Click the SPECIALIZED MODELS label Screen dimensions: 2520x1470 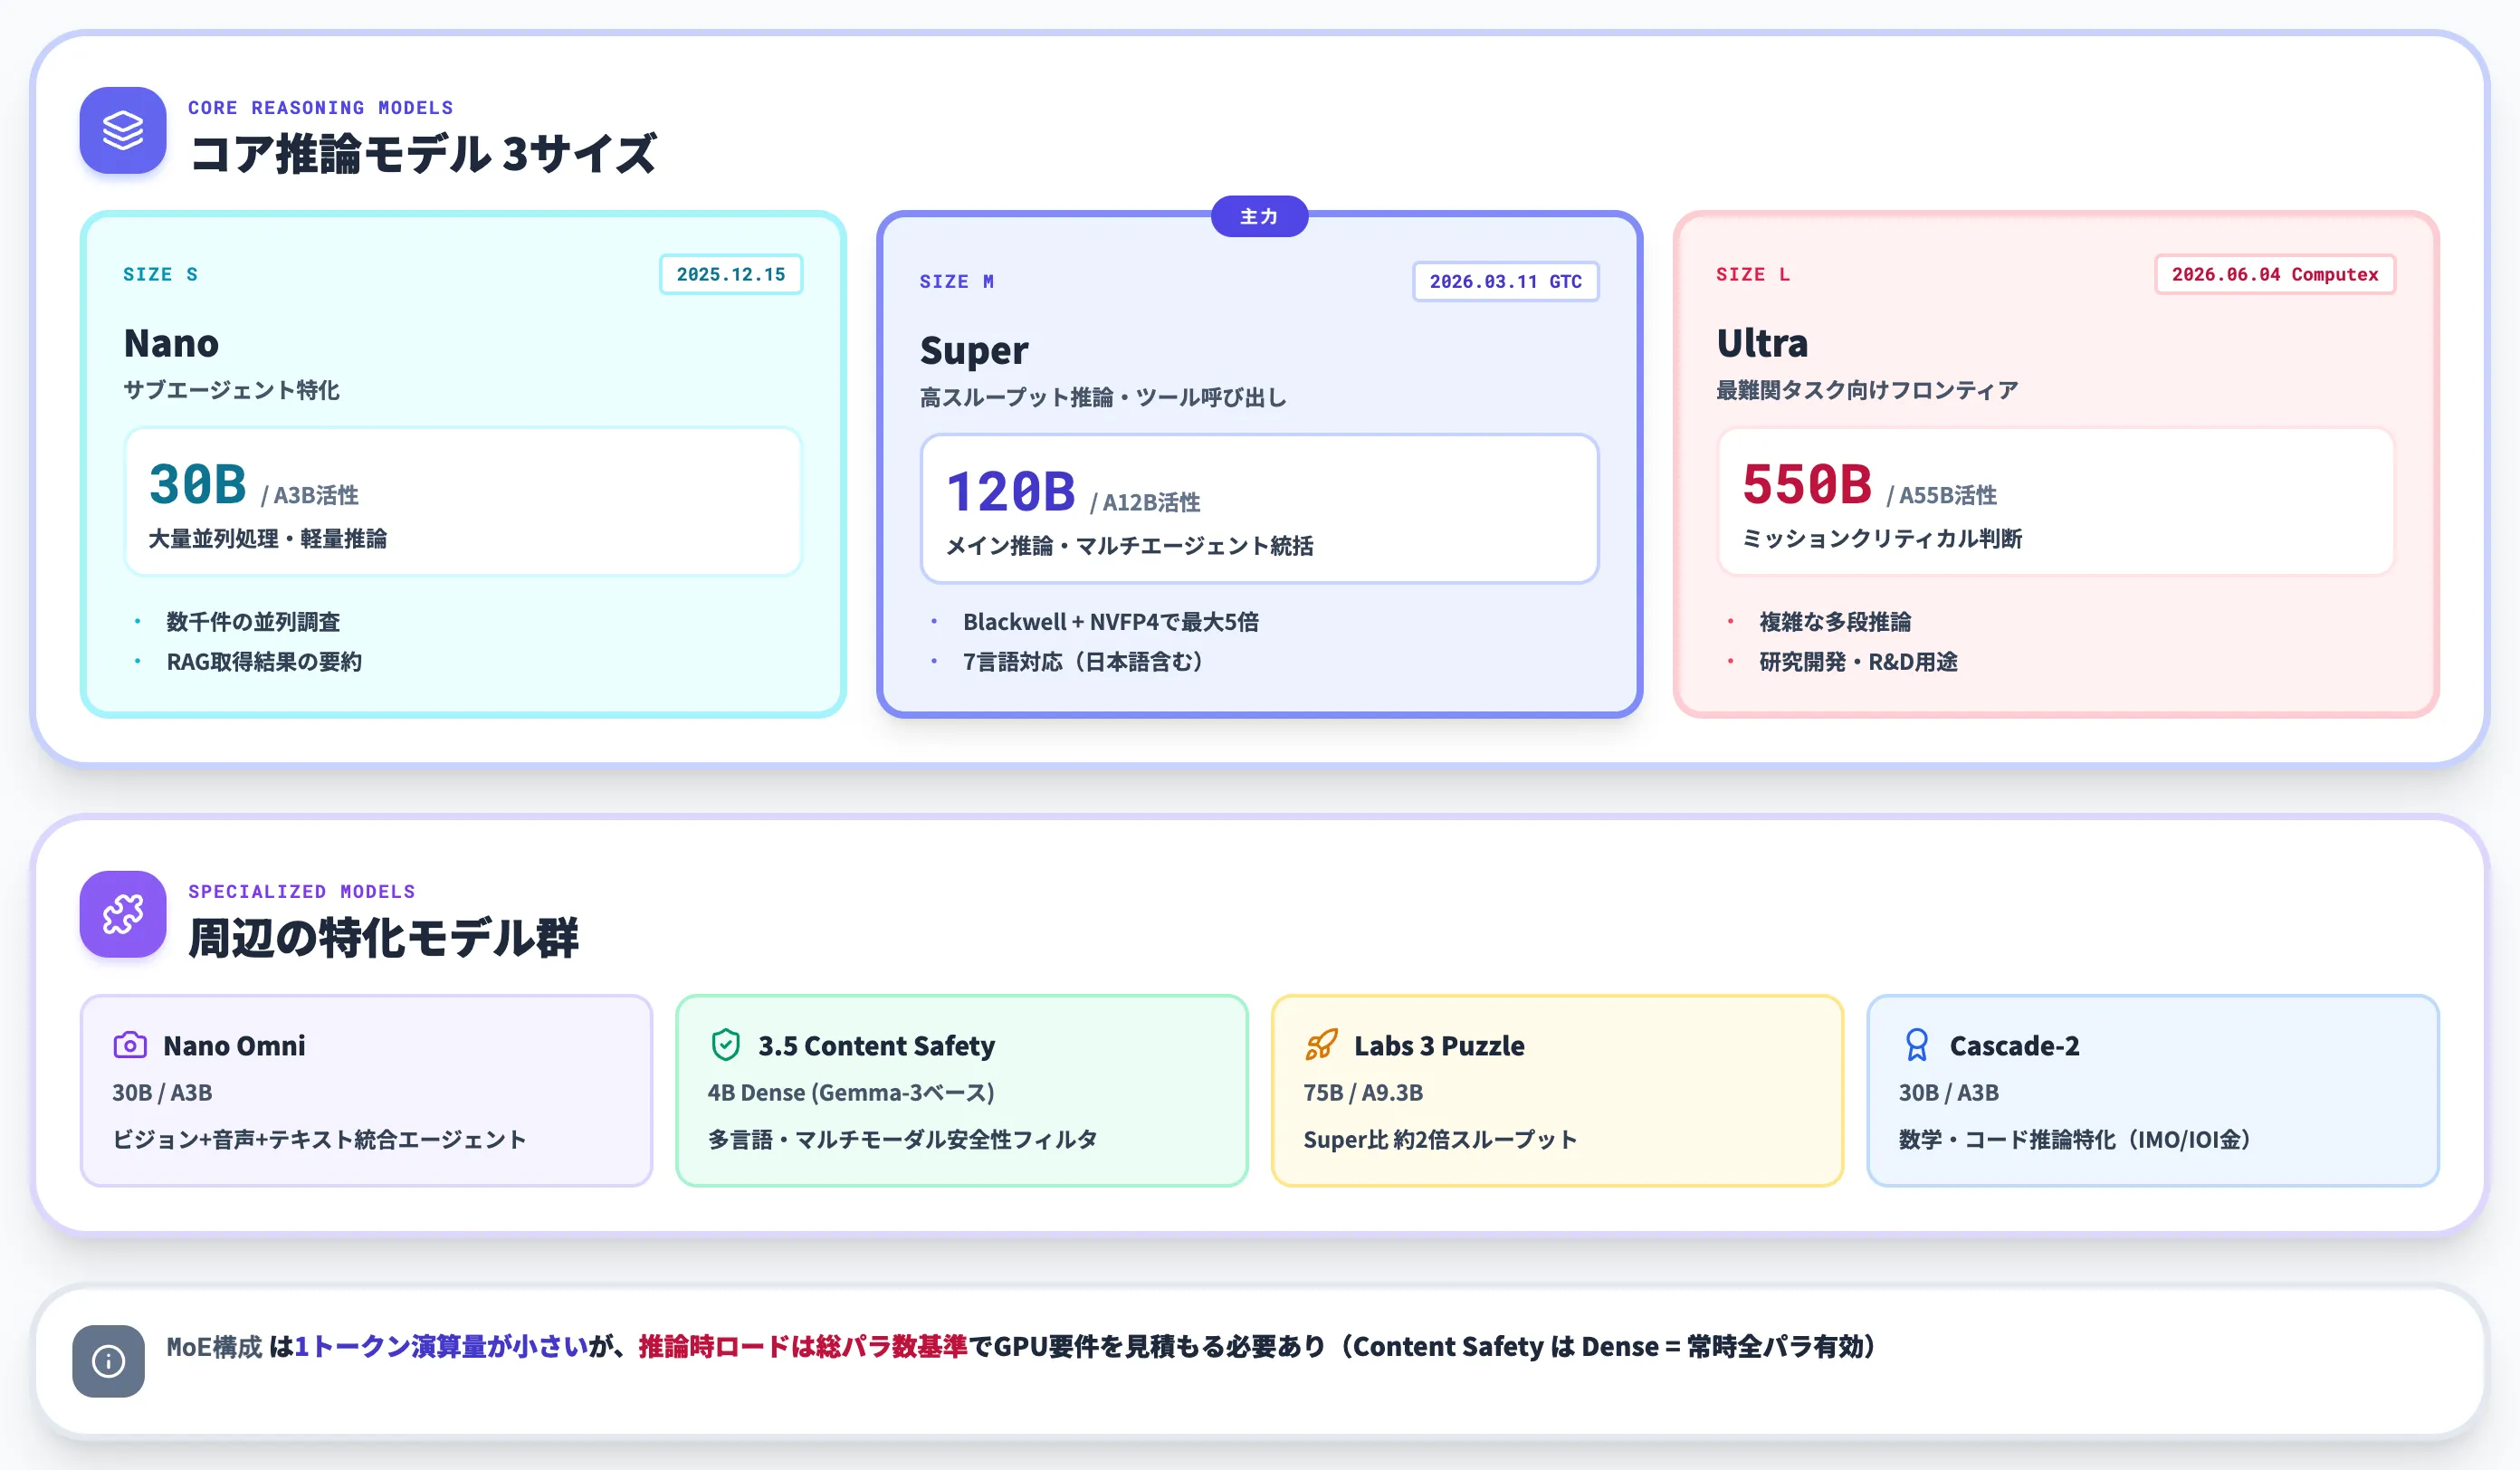coord(302,891)
